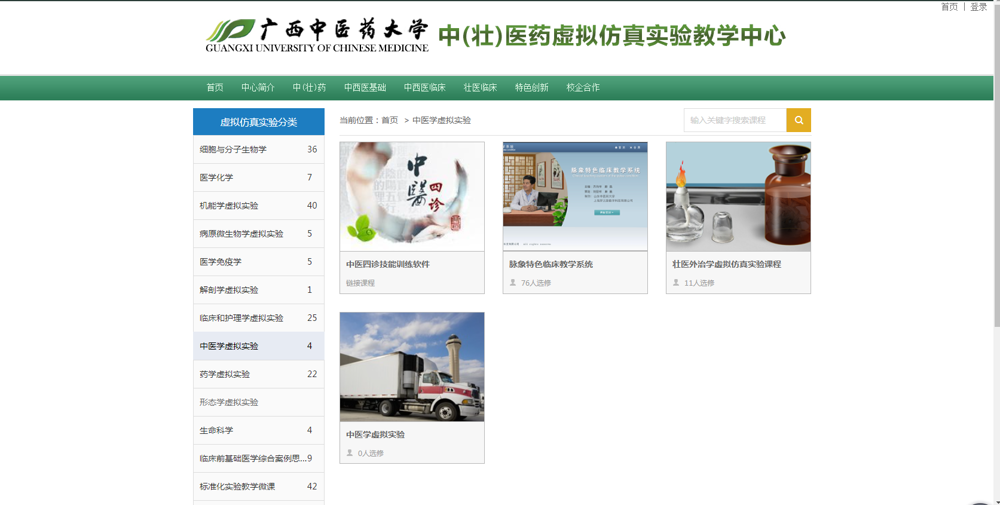Click 登录 link at top right
The height and width of the screenshot is (505, 1000).
(x=978, y=7)
